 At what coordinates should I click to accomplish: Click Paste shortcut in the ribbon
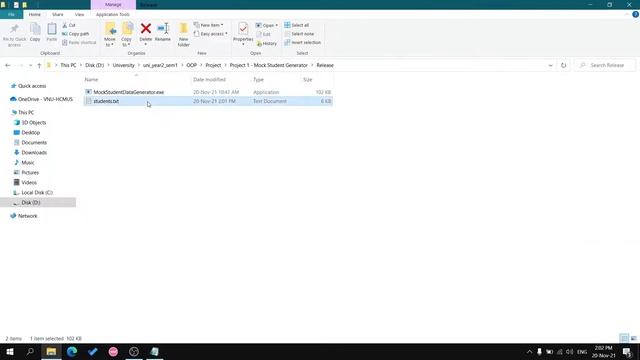click(x=79, y=42)
